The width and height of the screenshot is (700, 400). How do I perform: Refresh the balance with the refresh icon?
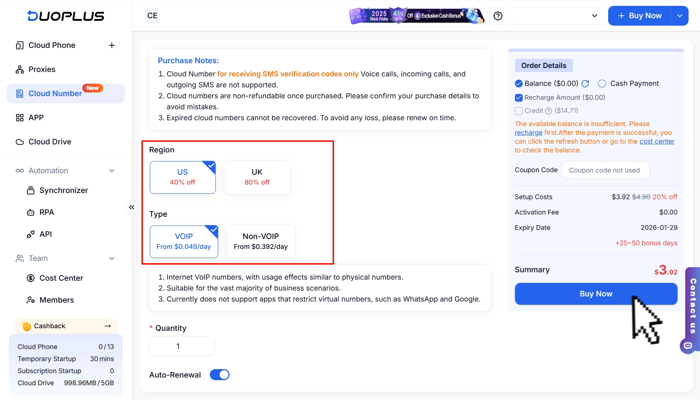tap(586, 84)
